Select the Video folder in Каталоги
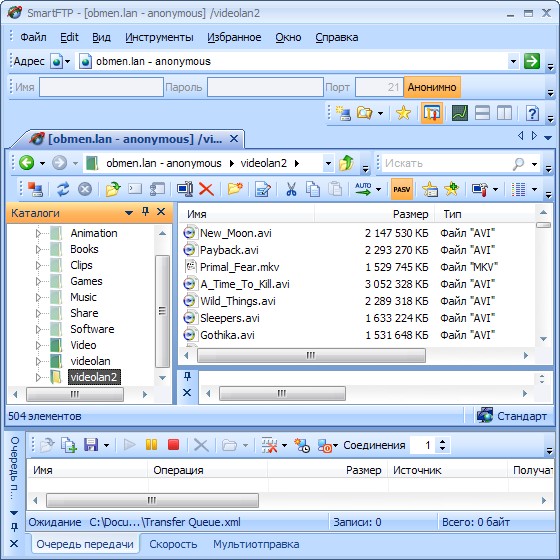The height and width of the screenshot is (560, 560). [x=83, y=345]
